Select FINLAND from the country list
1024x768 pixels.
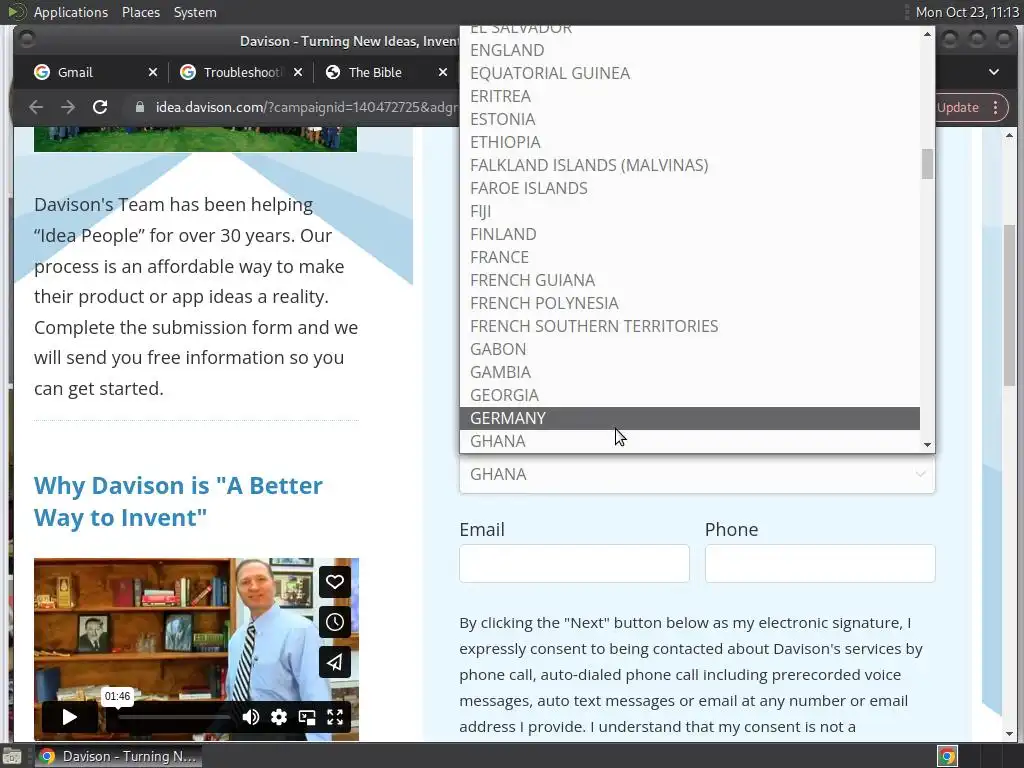690,234
